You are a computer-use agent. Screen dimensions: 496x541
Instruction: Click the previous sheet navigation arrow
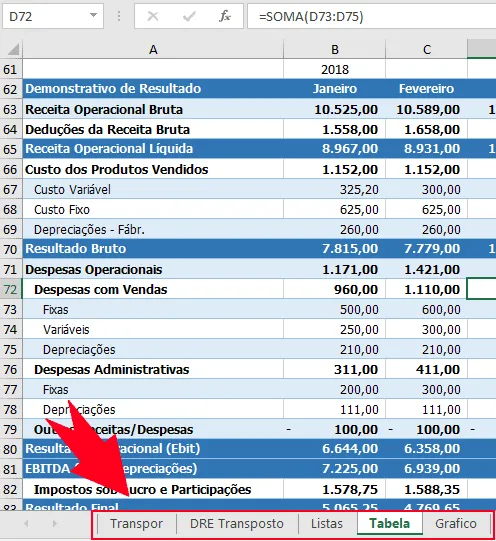(26, 524)
